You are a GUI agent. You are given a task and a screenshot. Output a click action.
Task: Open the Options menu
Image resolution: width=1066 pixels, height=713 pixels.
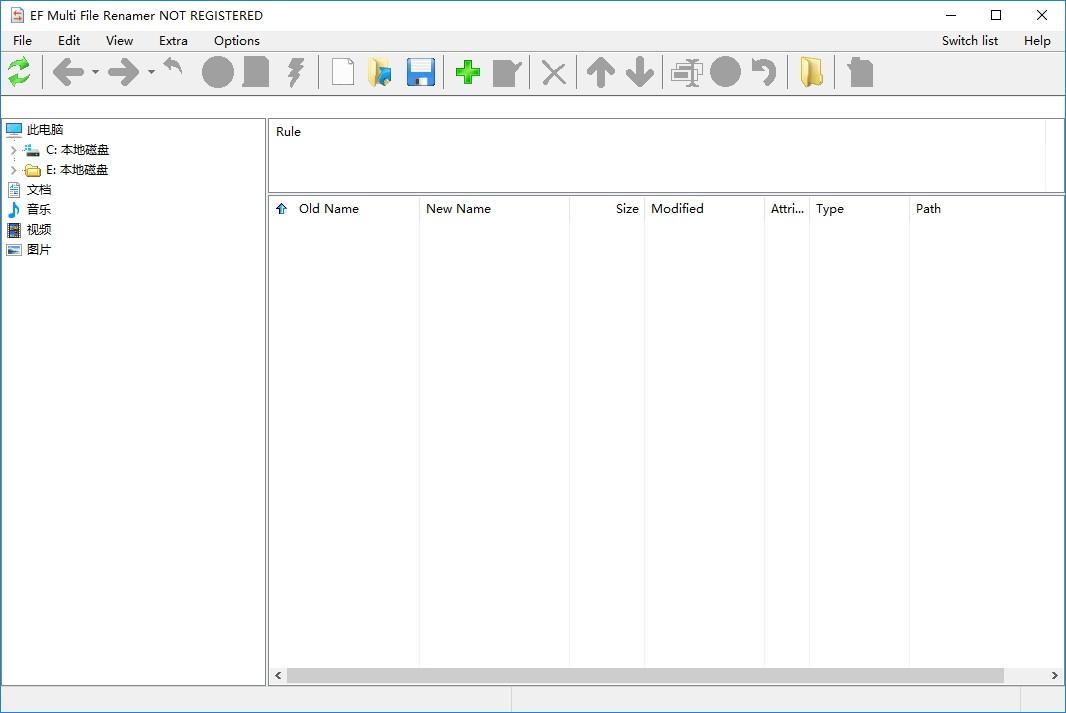237,41
